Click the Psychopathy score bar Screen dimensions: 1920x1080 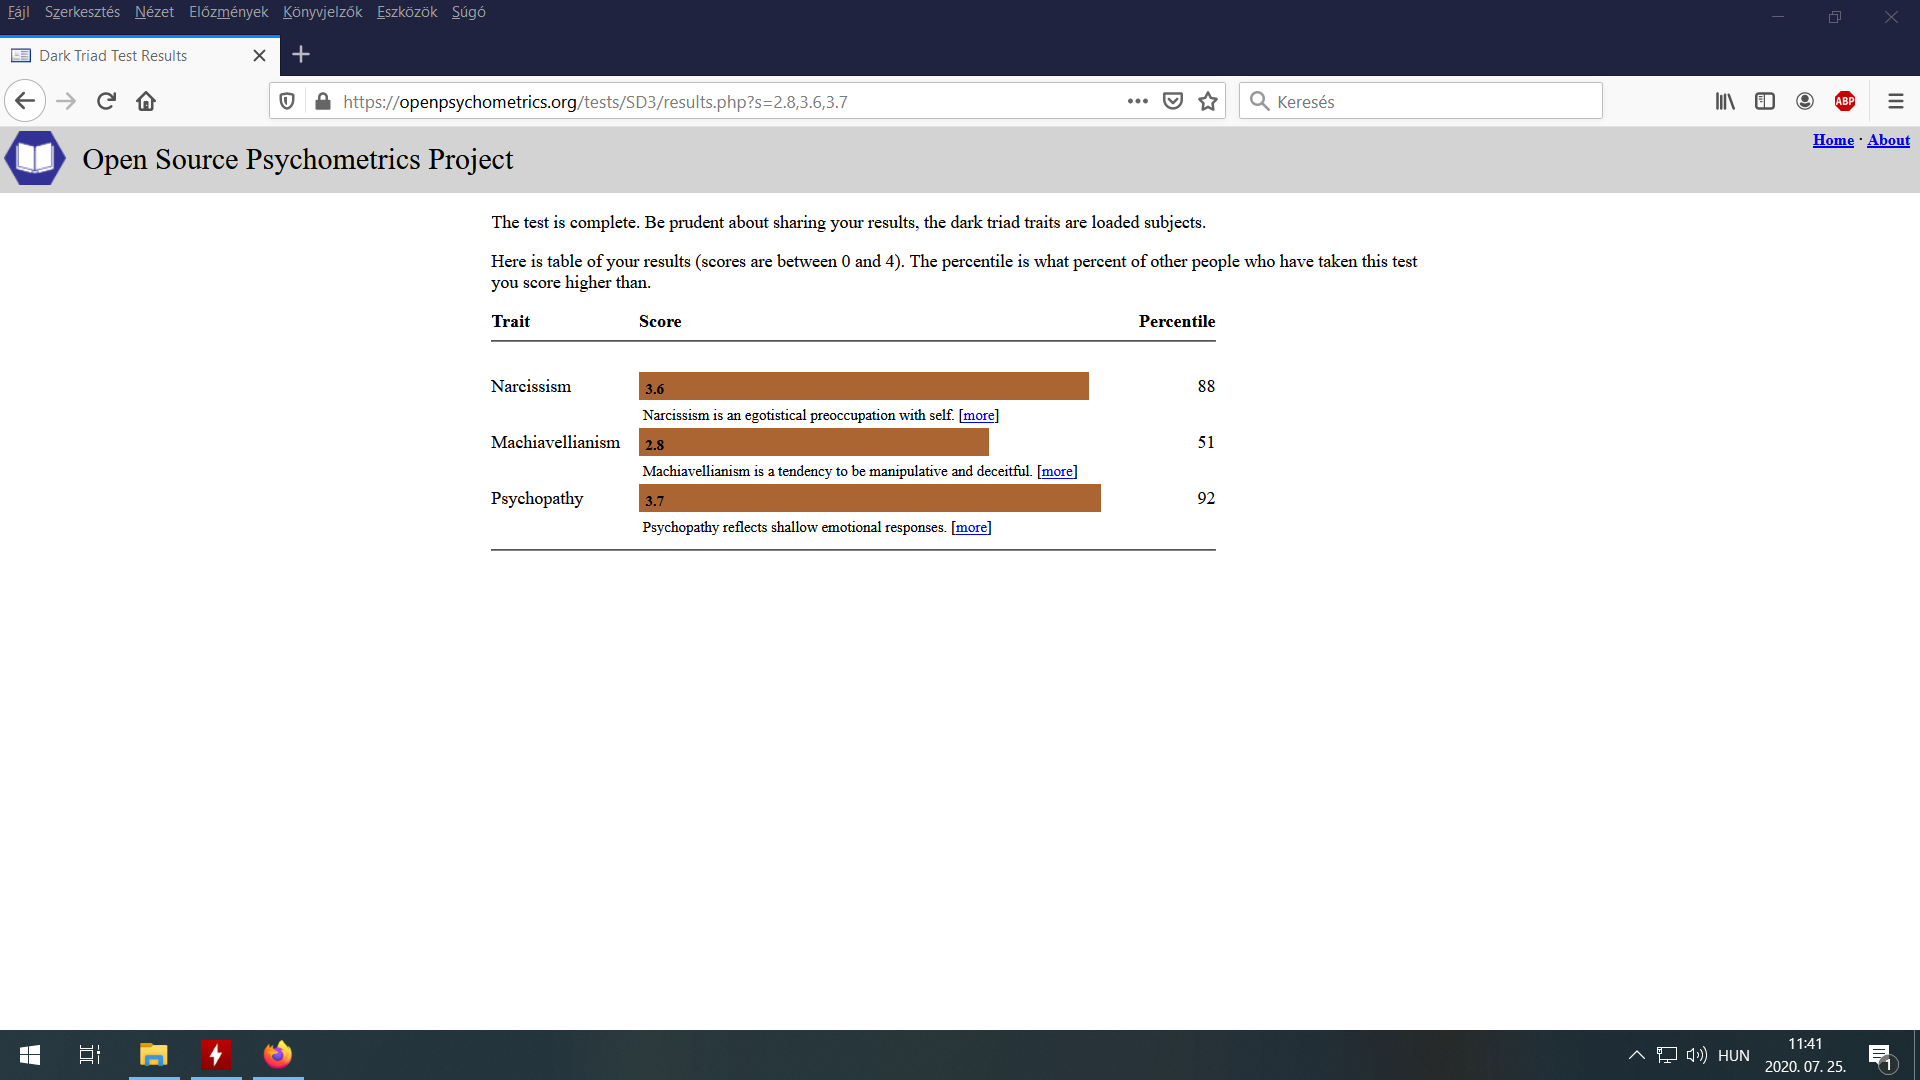[x=872, y=498]
